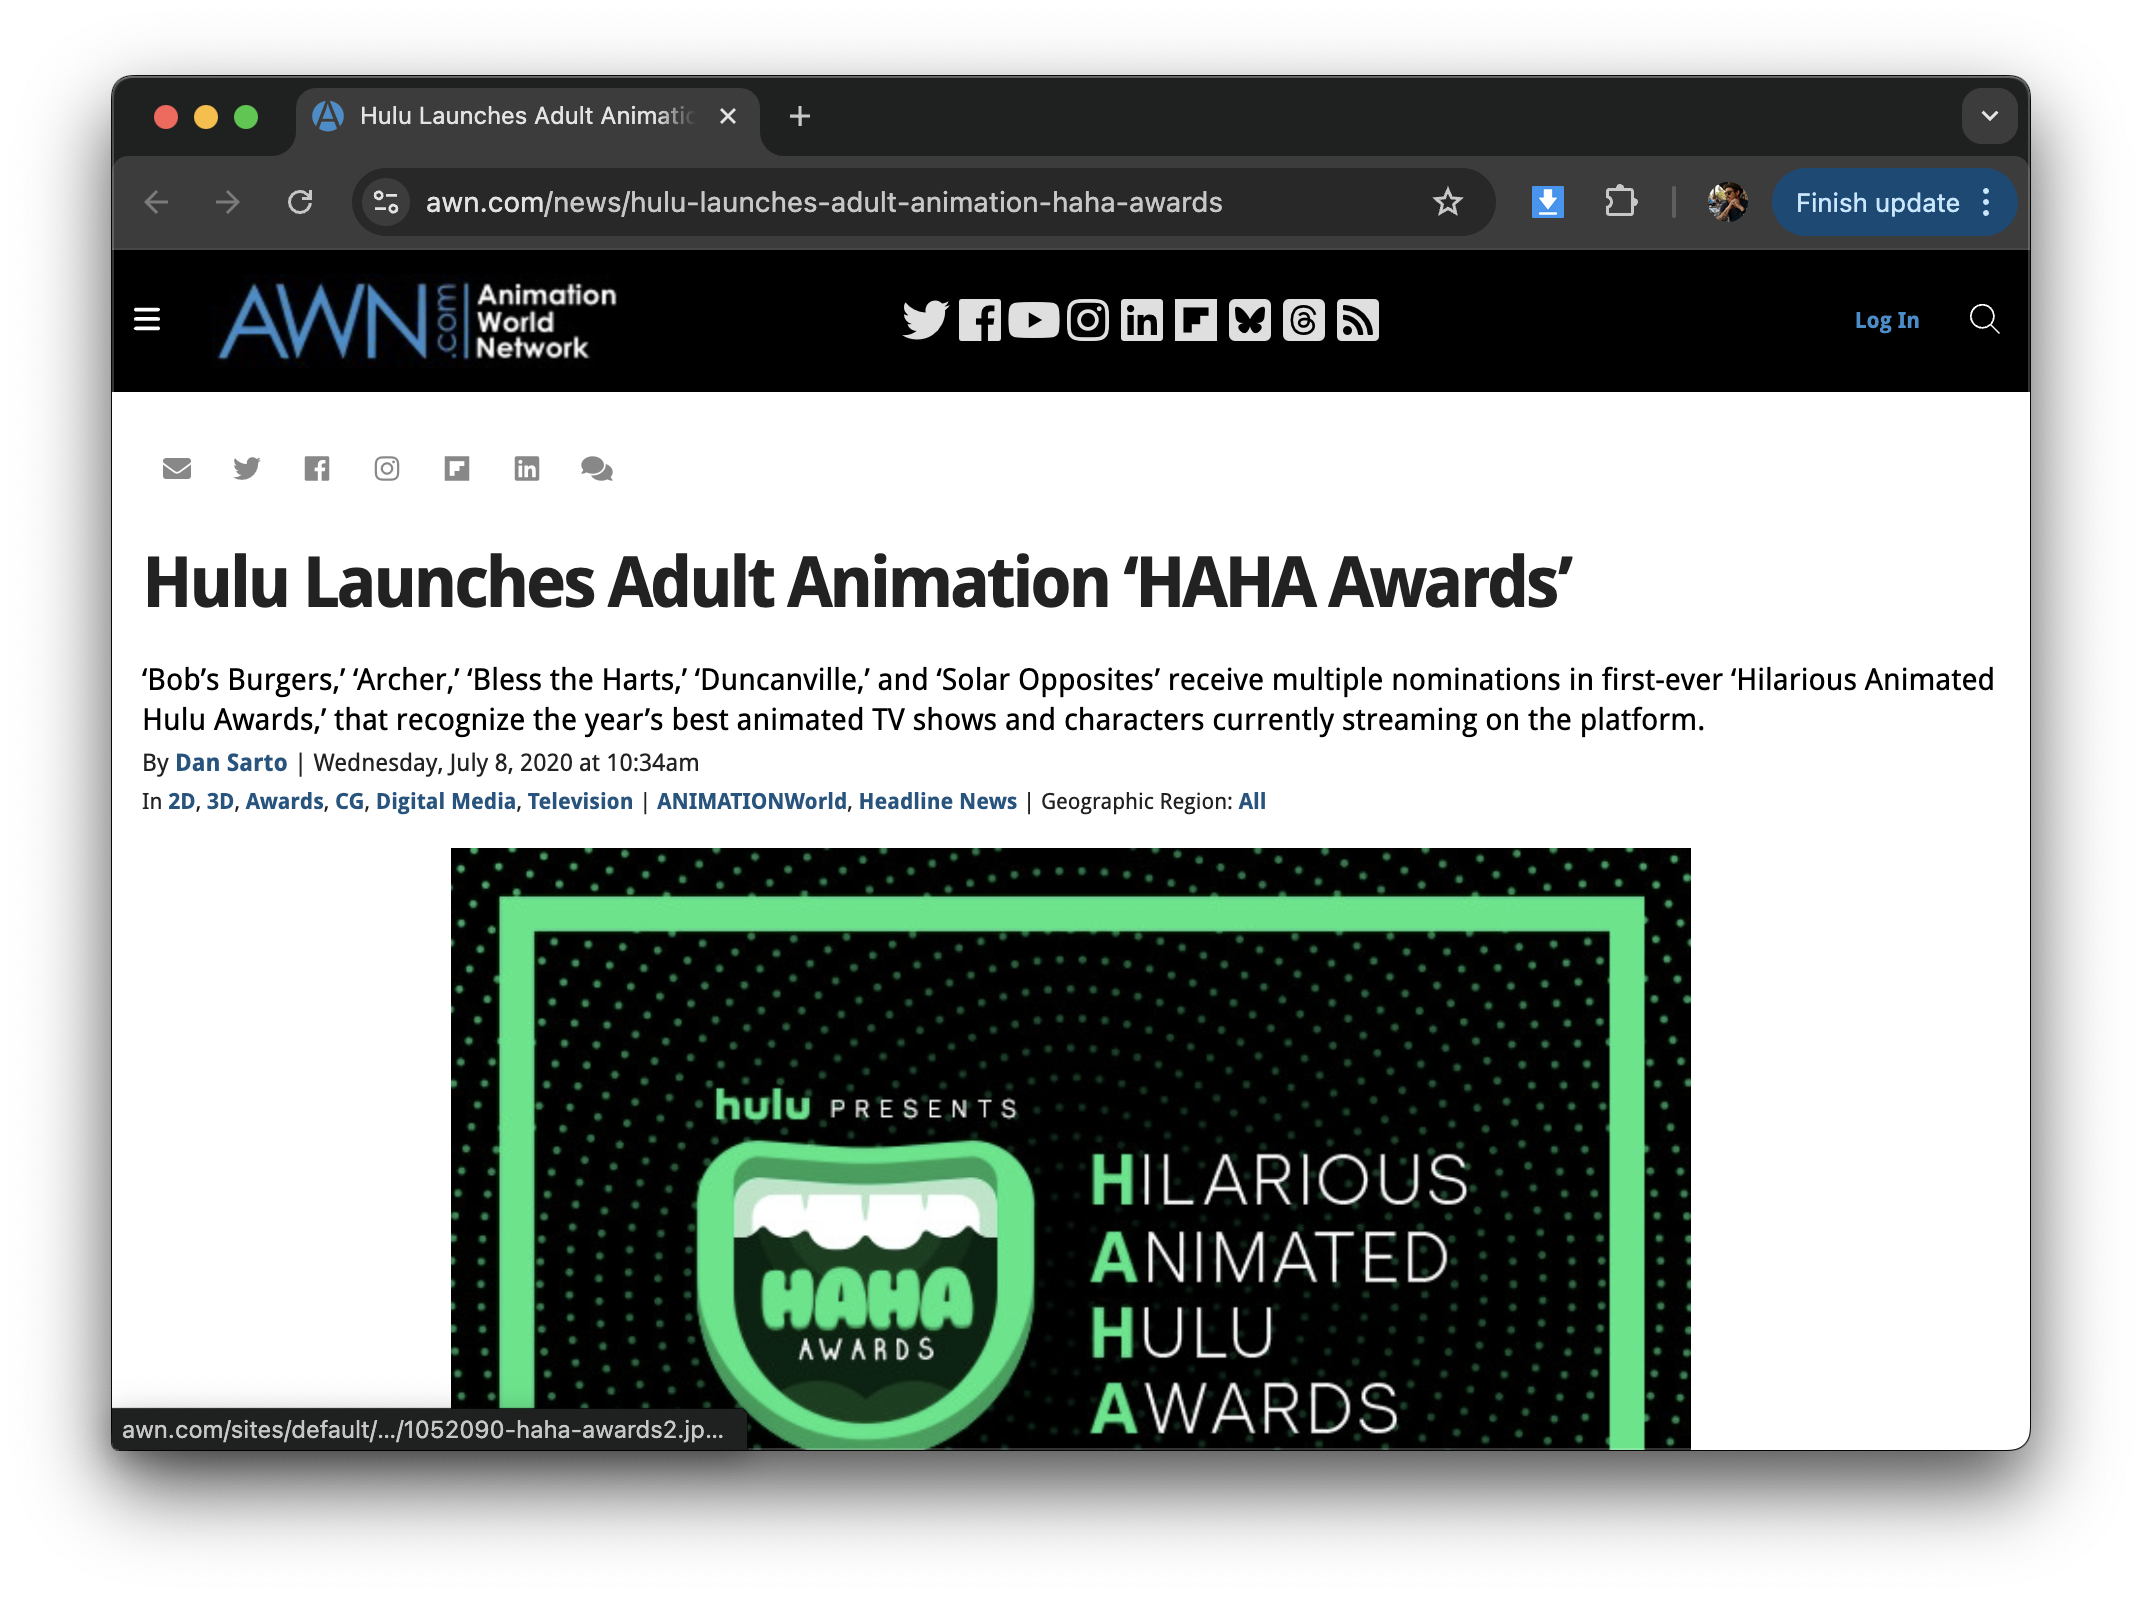
Task: Open the site search magnifier
Action: 1984,320
